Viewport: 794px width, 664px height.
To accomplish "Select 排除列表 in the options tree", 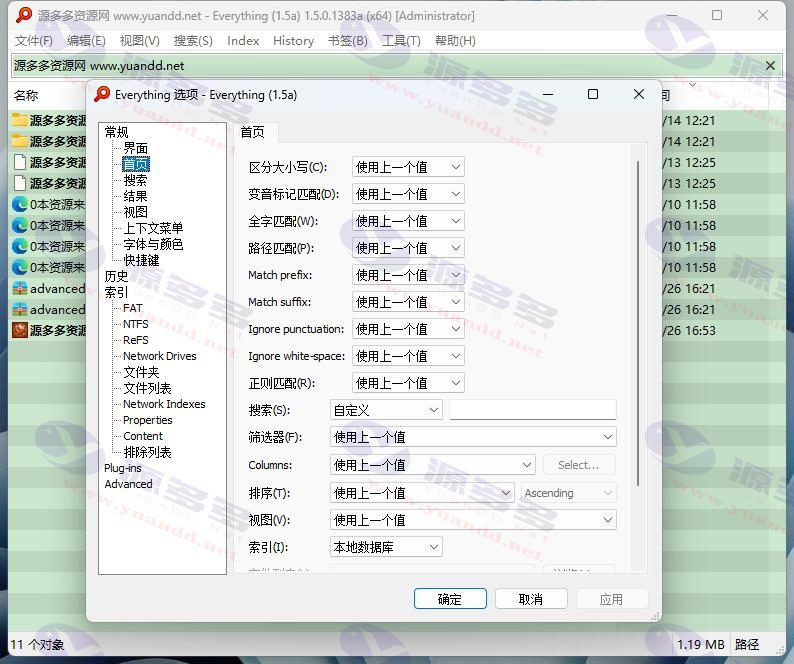I will point(147,452).
